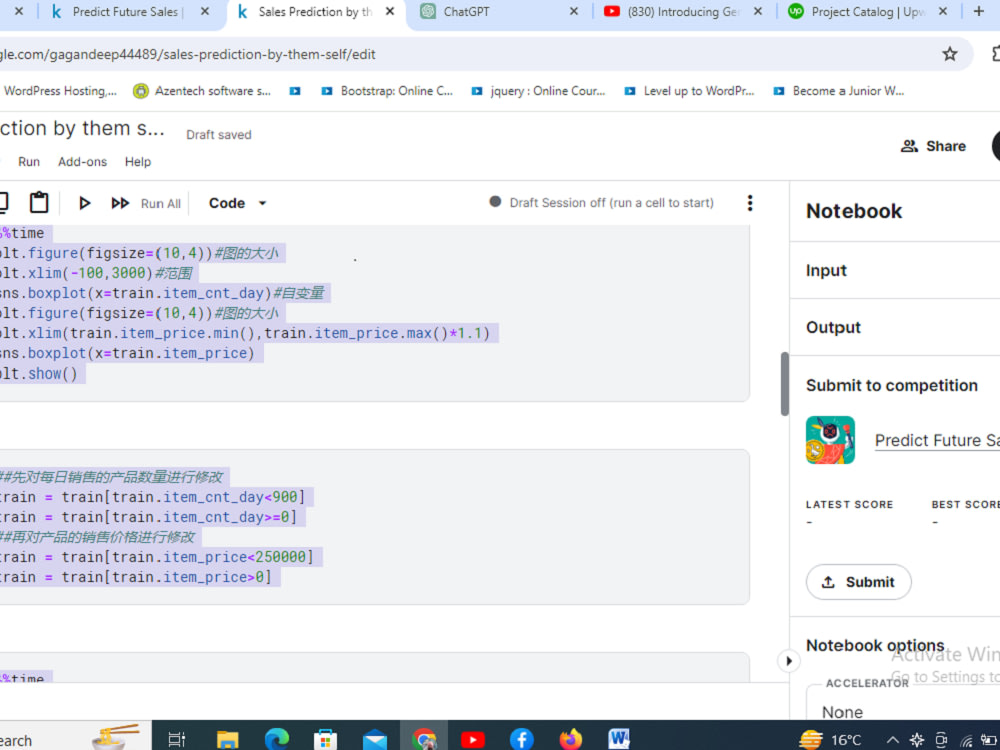The image size is (1000, 750).
Task: Open File Explorer from taskbar
Action: click(x=227, y=739)
